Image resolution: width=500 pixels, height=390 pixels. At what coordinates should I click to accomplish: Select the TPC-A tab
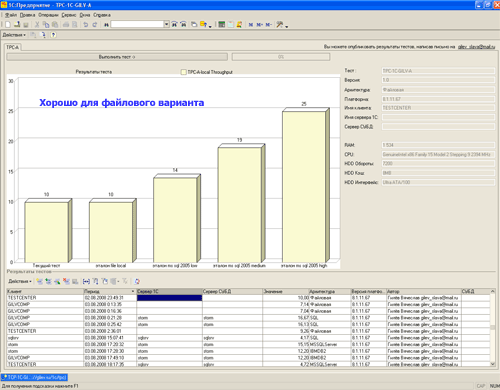(13, 47)
